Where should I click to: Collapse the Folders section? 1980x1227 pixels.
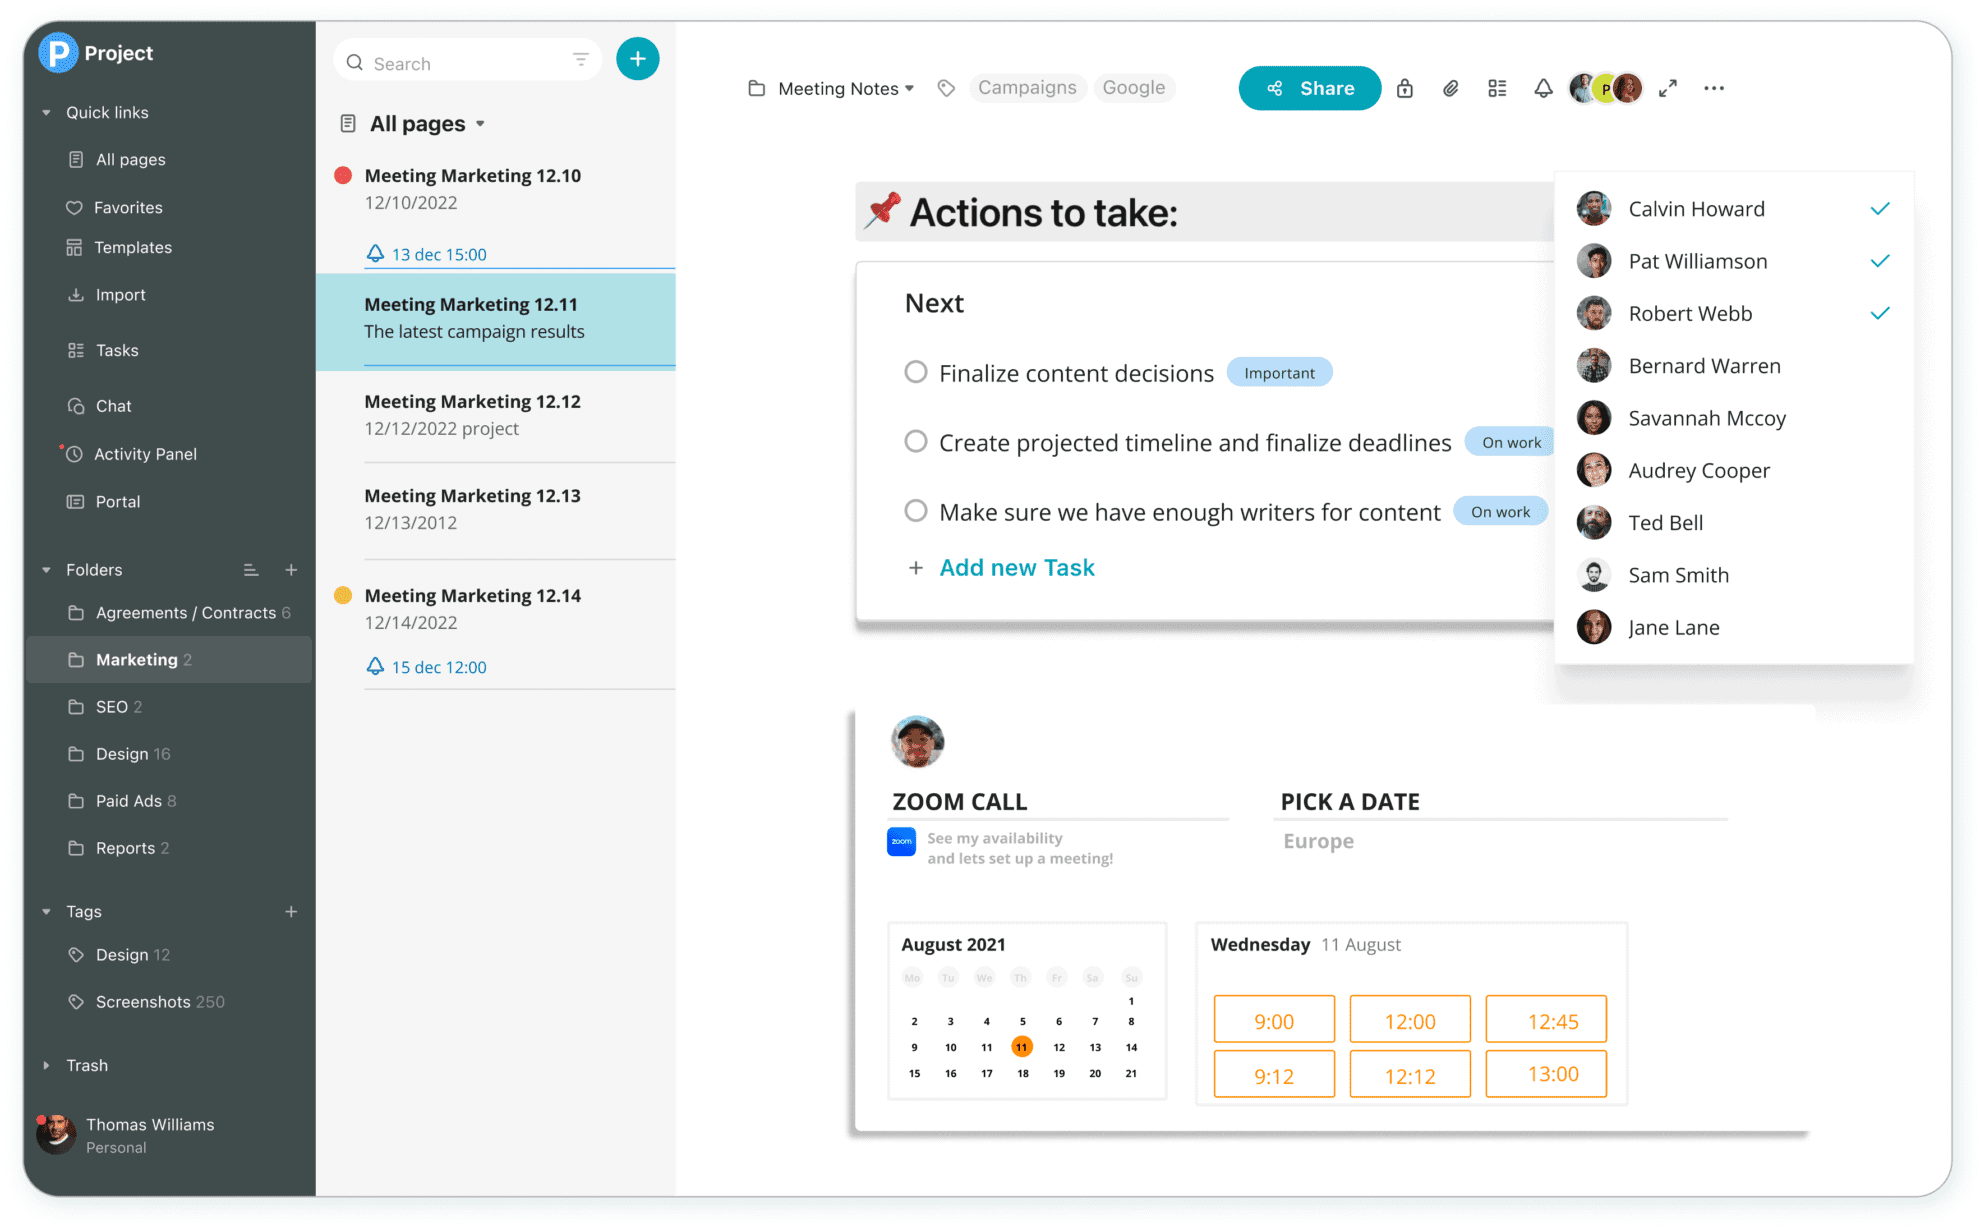point(45,569)
